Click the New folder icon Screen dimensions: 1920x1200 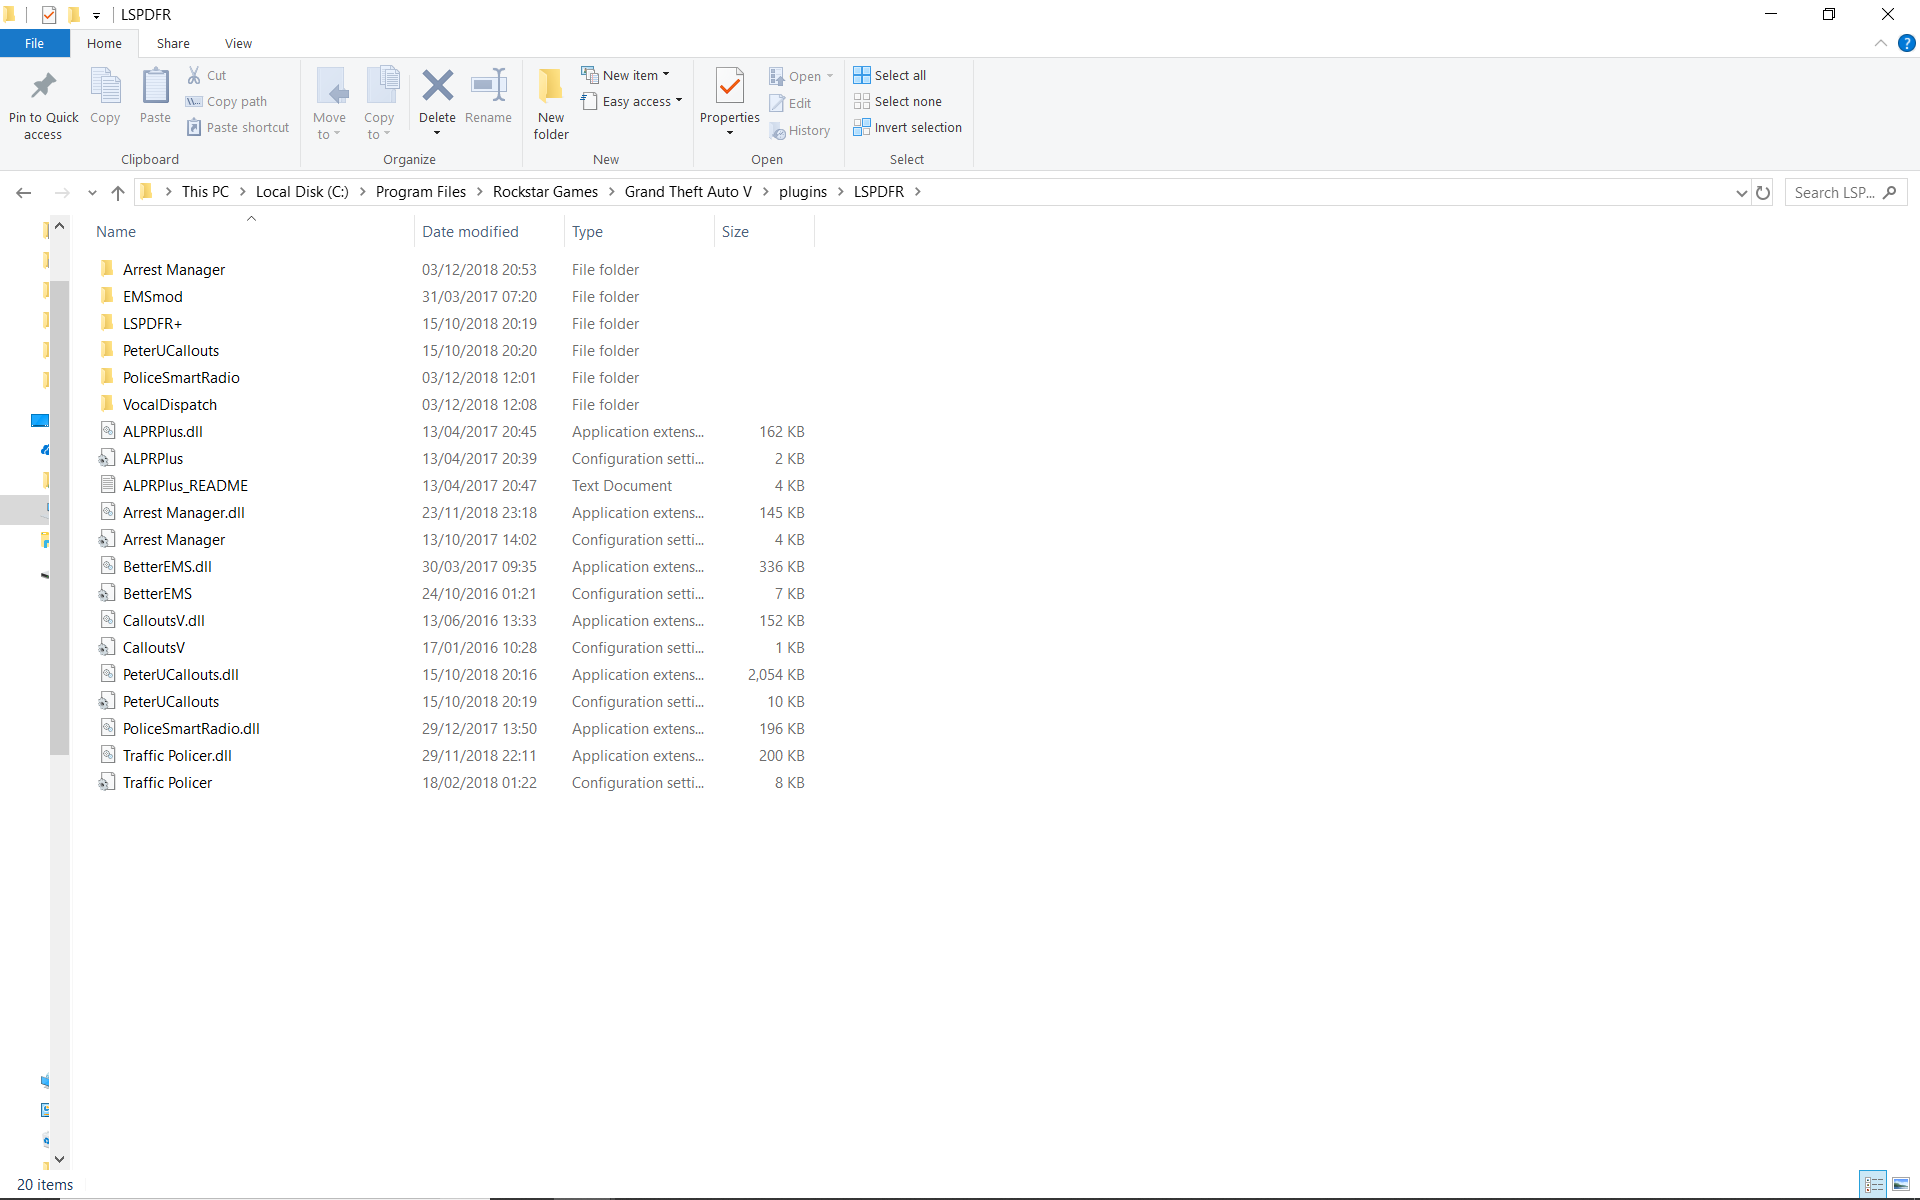[550, 86]
